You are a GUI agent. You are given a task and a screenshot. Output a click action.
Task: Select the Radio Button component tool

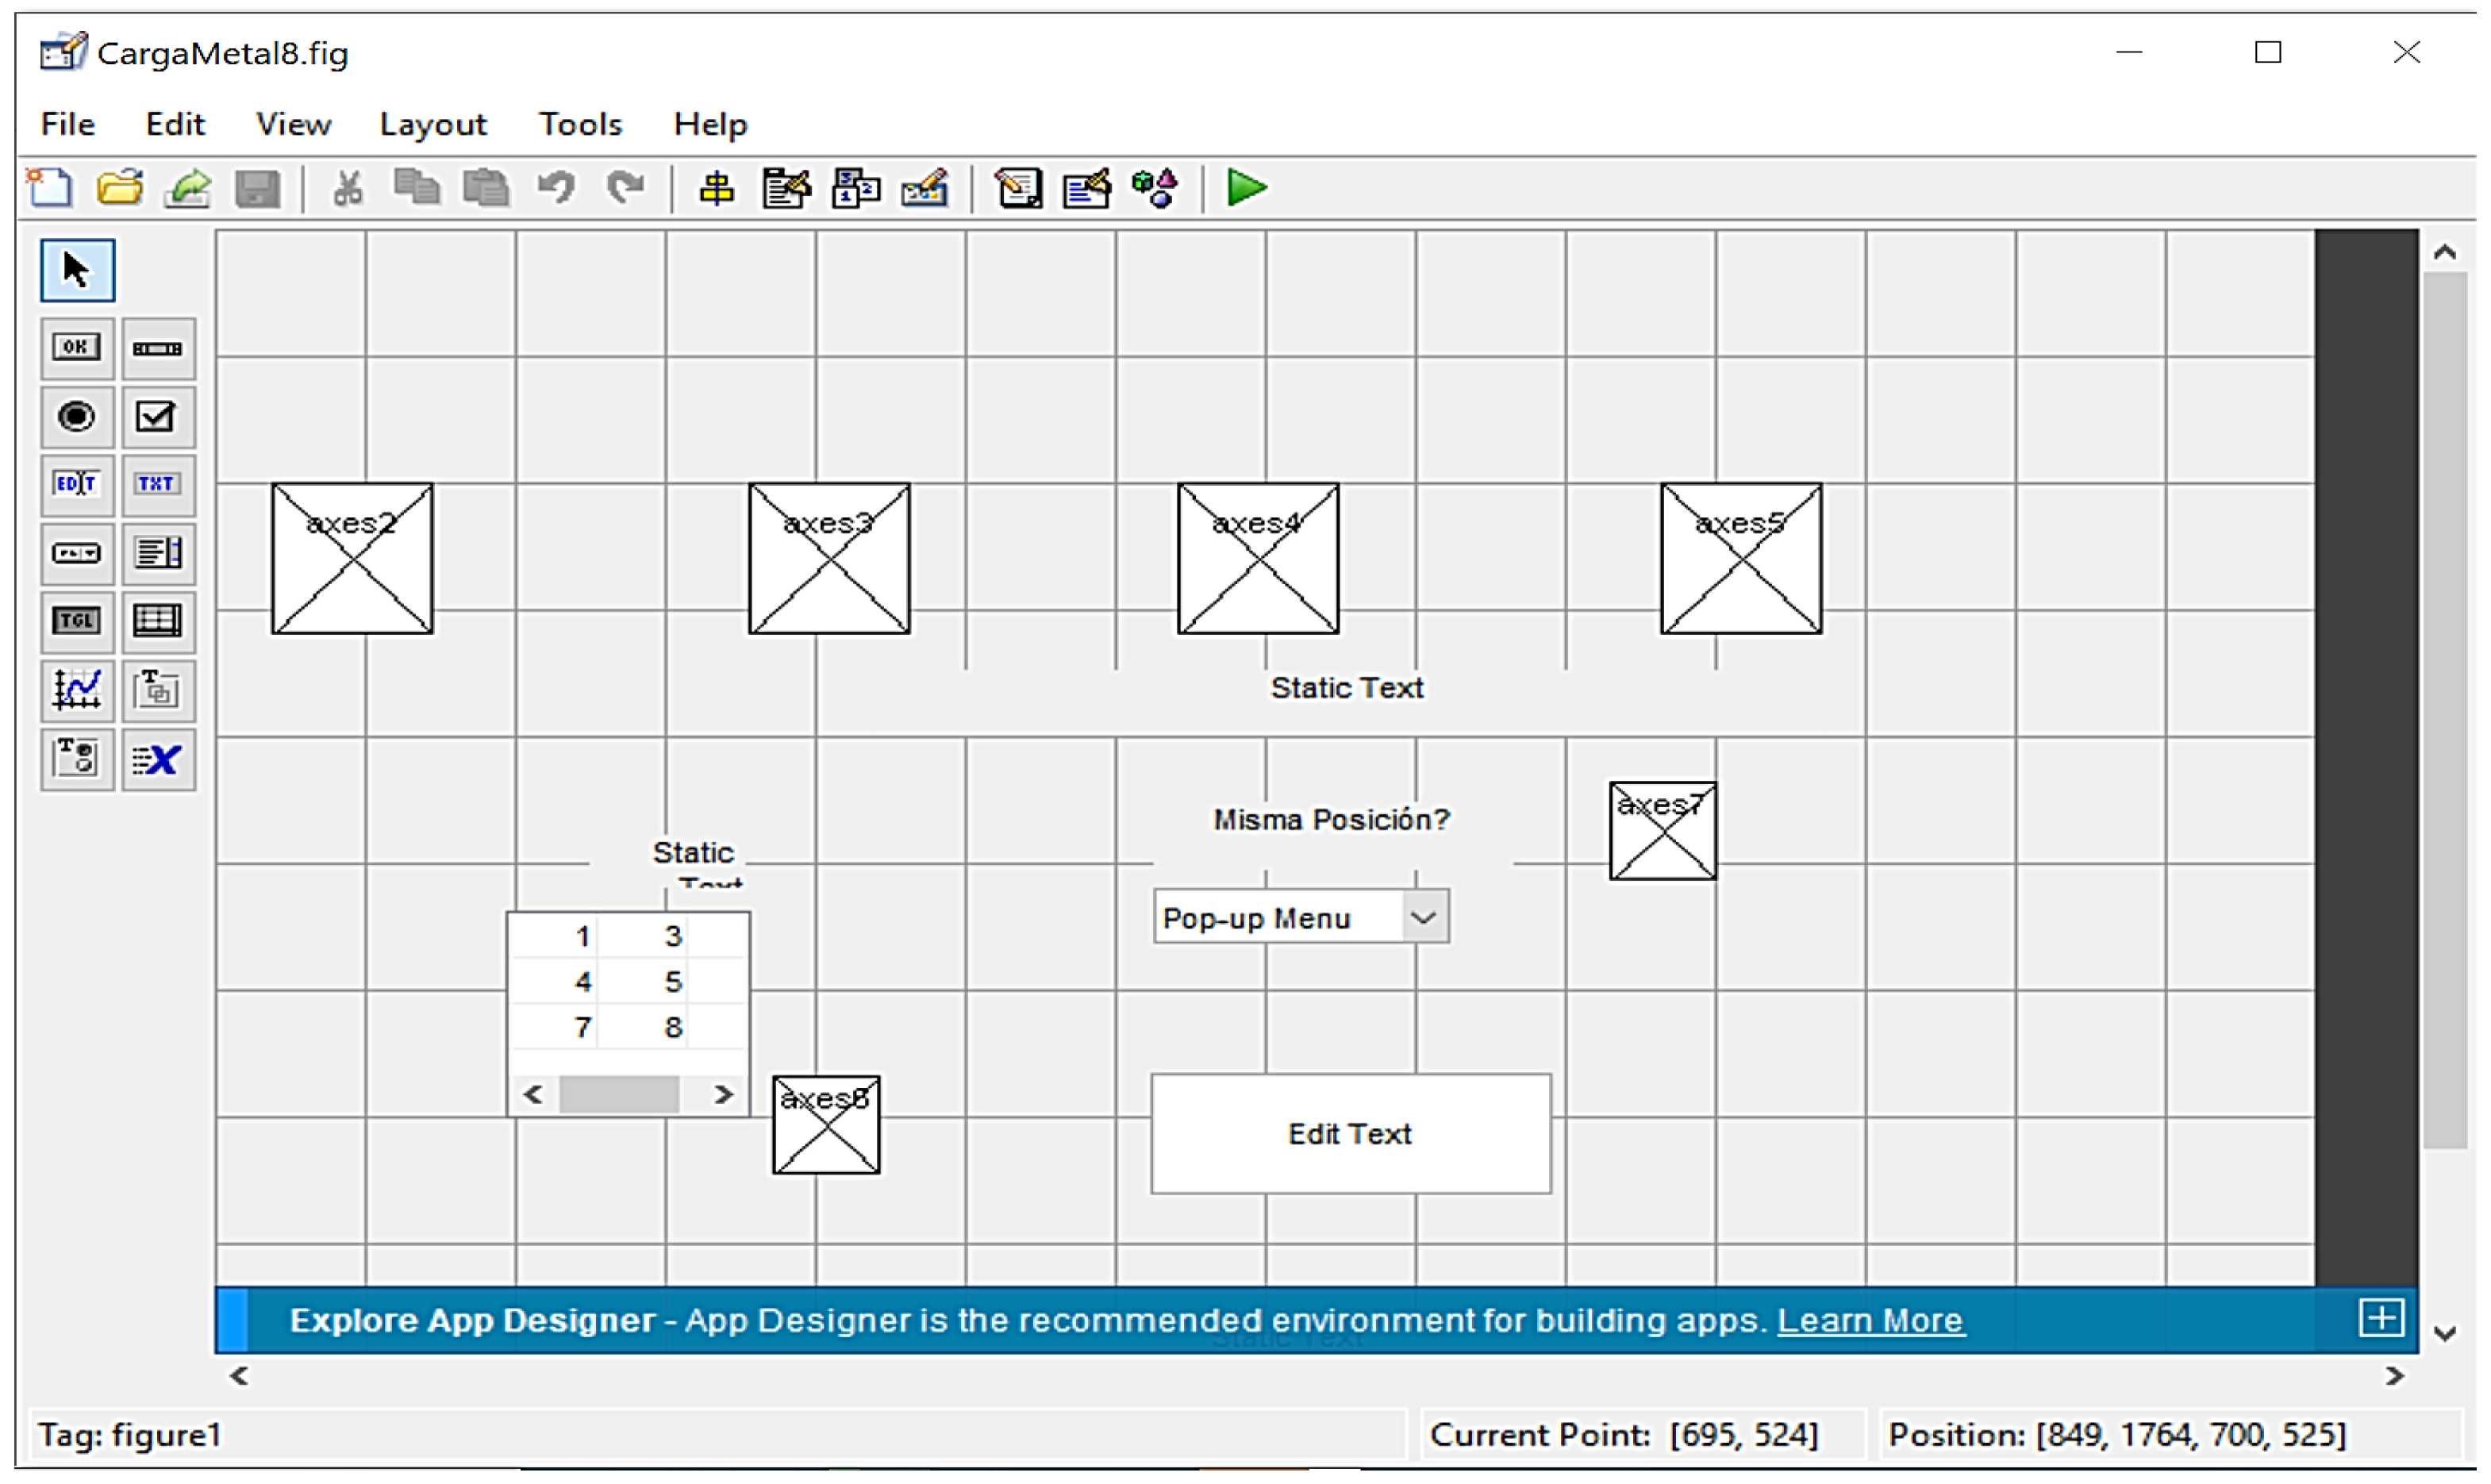pos(76,416)
